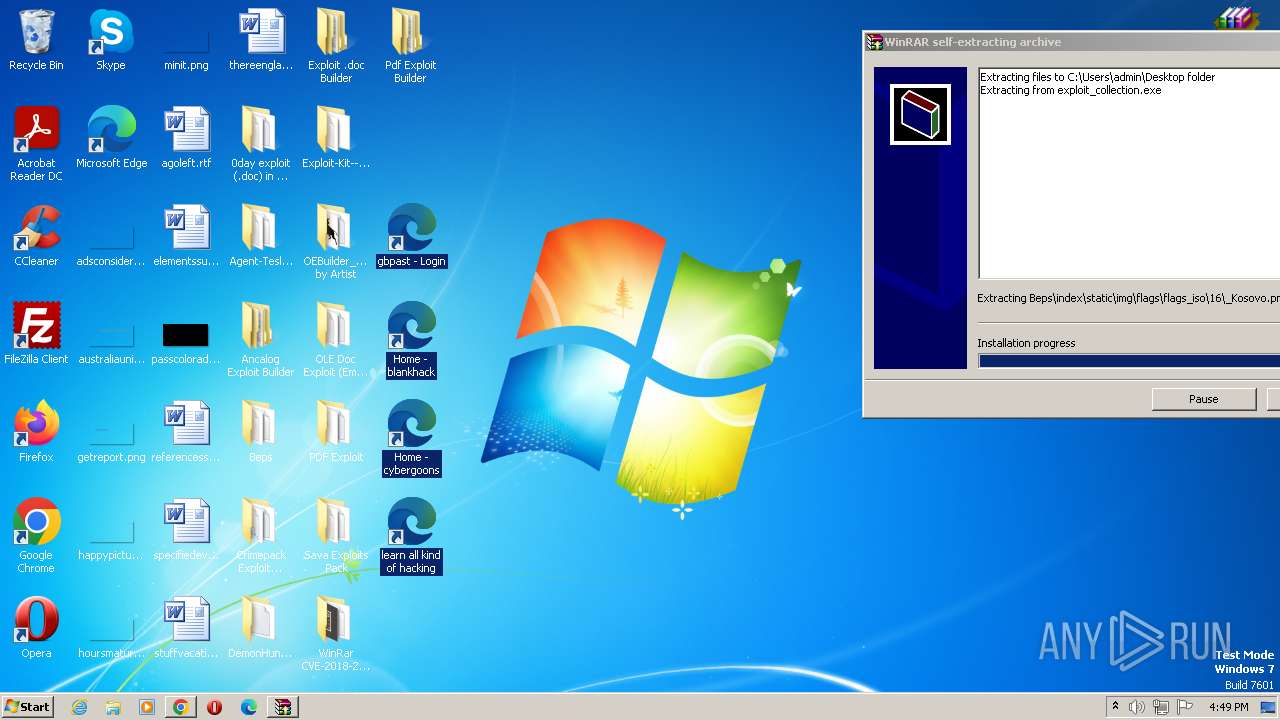Click the WinRAR self-extracting archive title bar
The image size is (1280, 720).
(1072, 42)
